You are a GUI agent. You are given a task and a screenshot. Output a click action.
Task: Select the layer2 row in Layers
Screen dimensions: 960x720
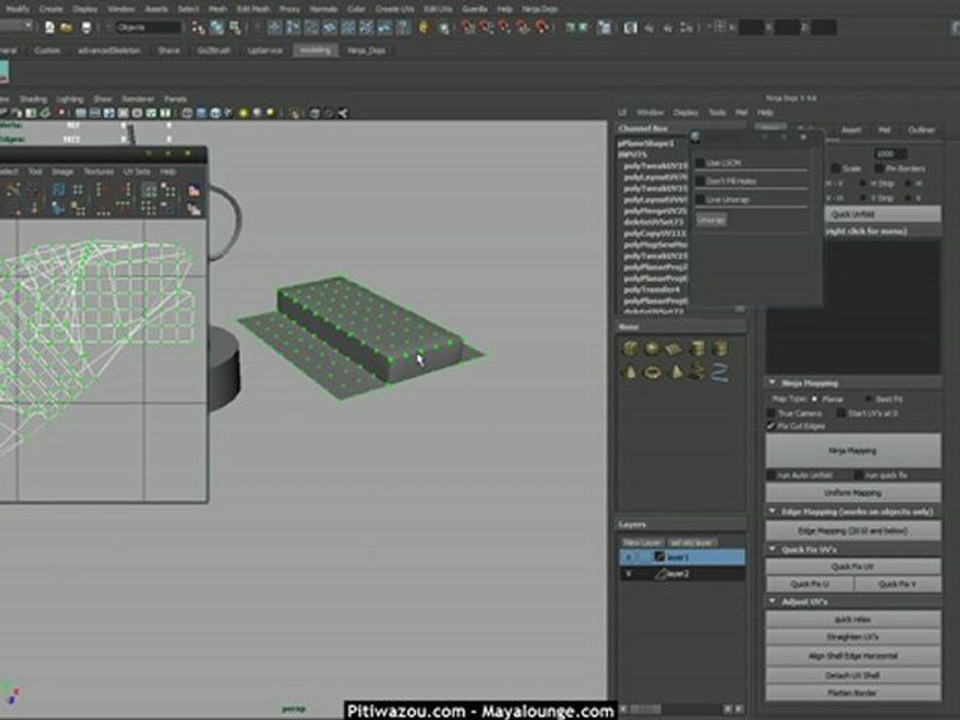click(682, 574)
